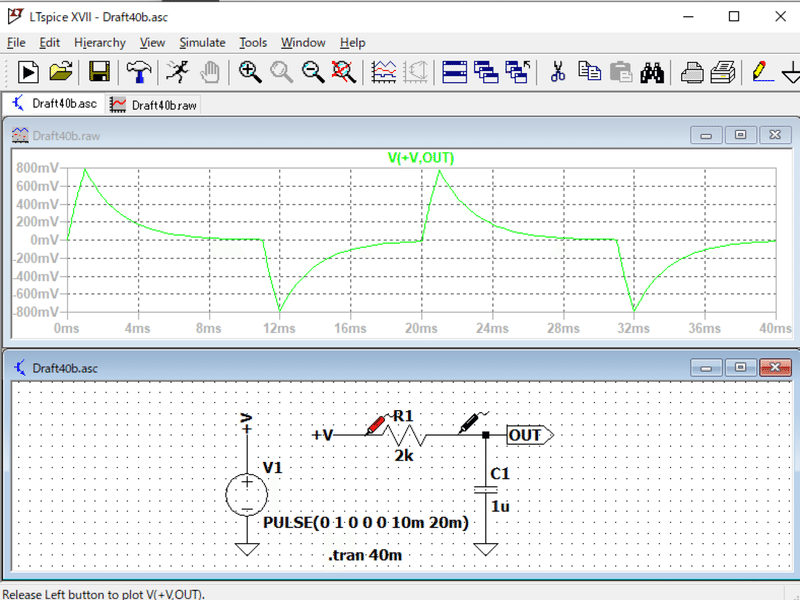Close the Draft40b.asc schematic window

775,367
